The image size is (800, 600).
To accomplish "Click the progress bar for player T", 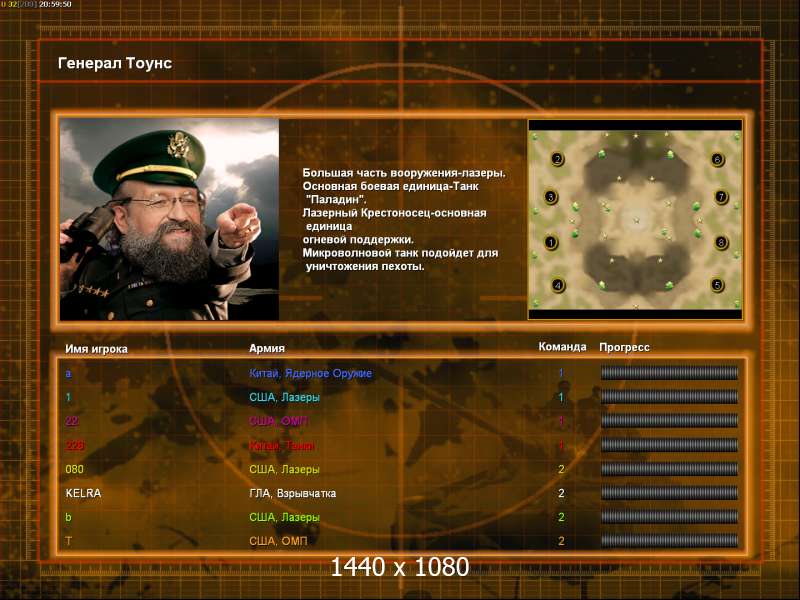I will 669,541.
